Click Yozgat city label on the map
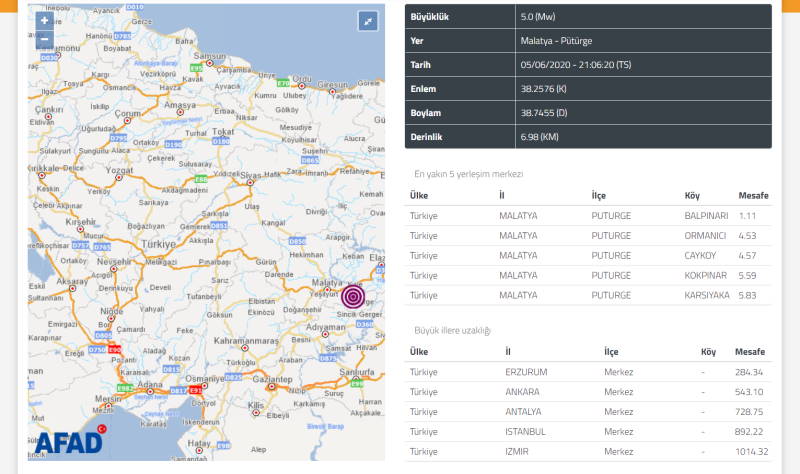 (119, 170)
